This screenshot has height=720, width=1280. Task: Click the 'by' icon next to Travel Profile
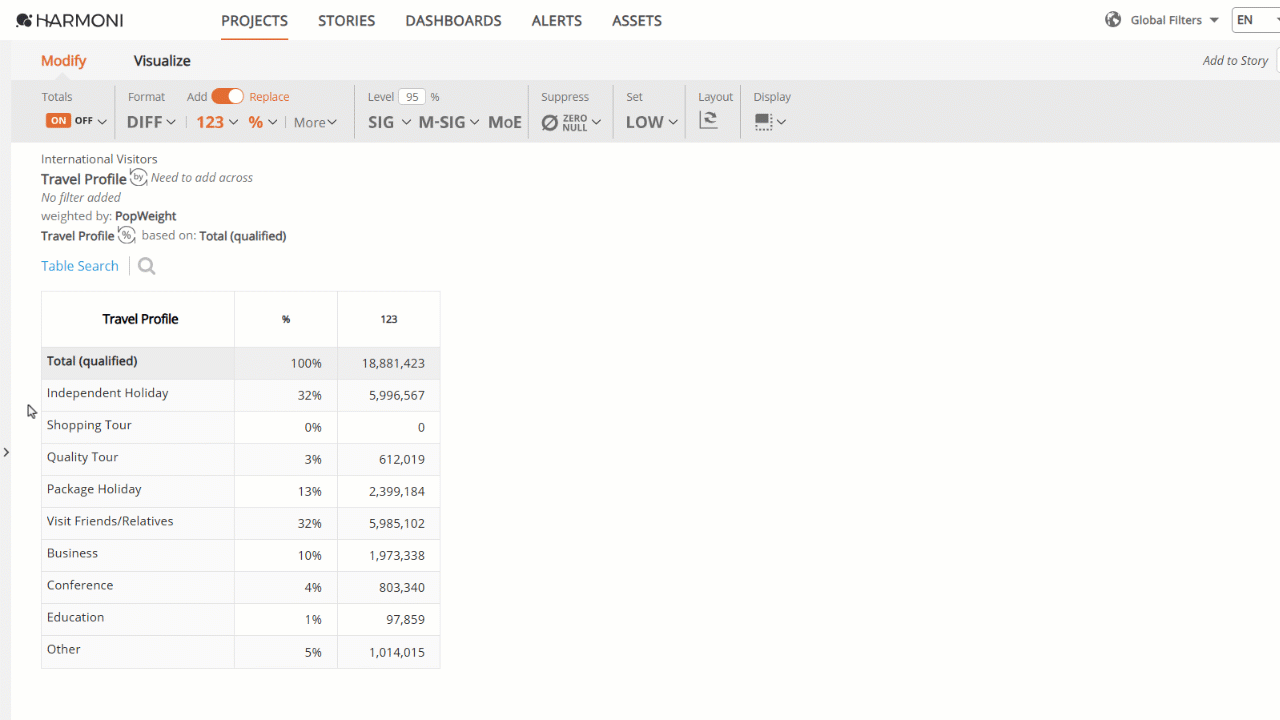[139, 177]
